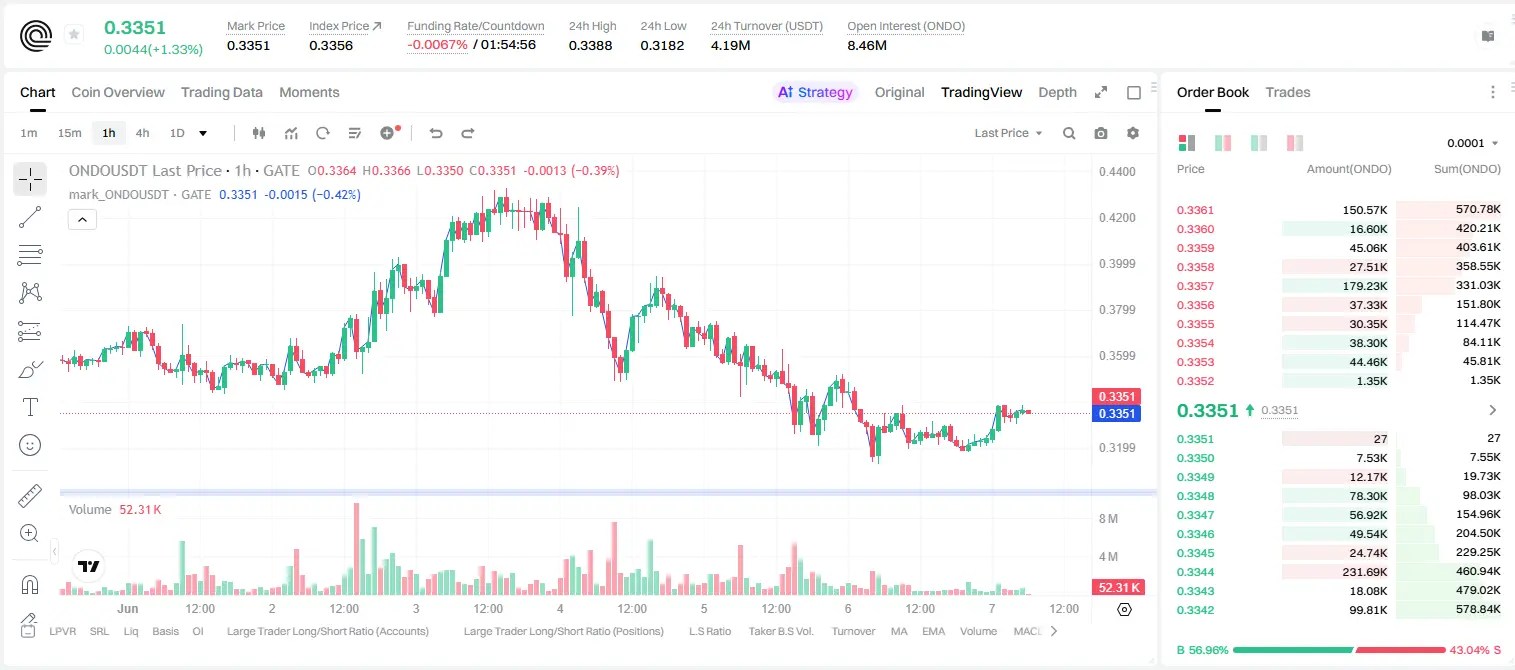
Task: Open the emoji sticker tool
Action: tap(30, 445)
